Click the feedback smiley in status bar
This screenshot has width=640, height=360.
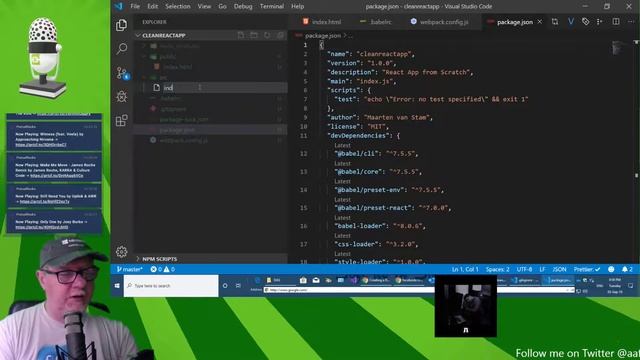point(611,269)
